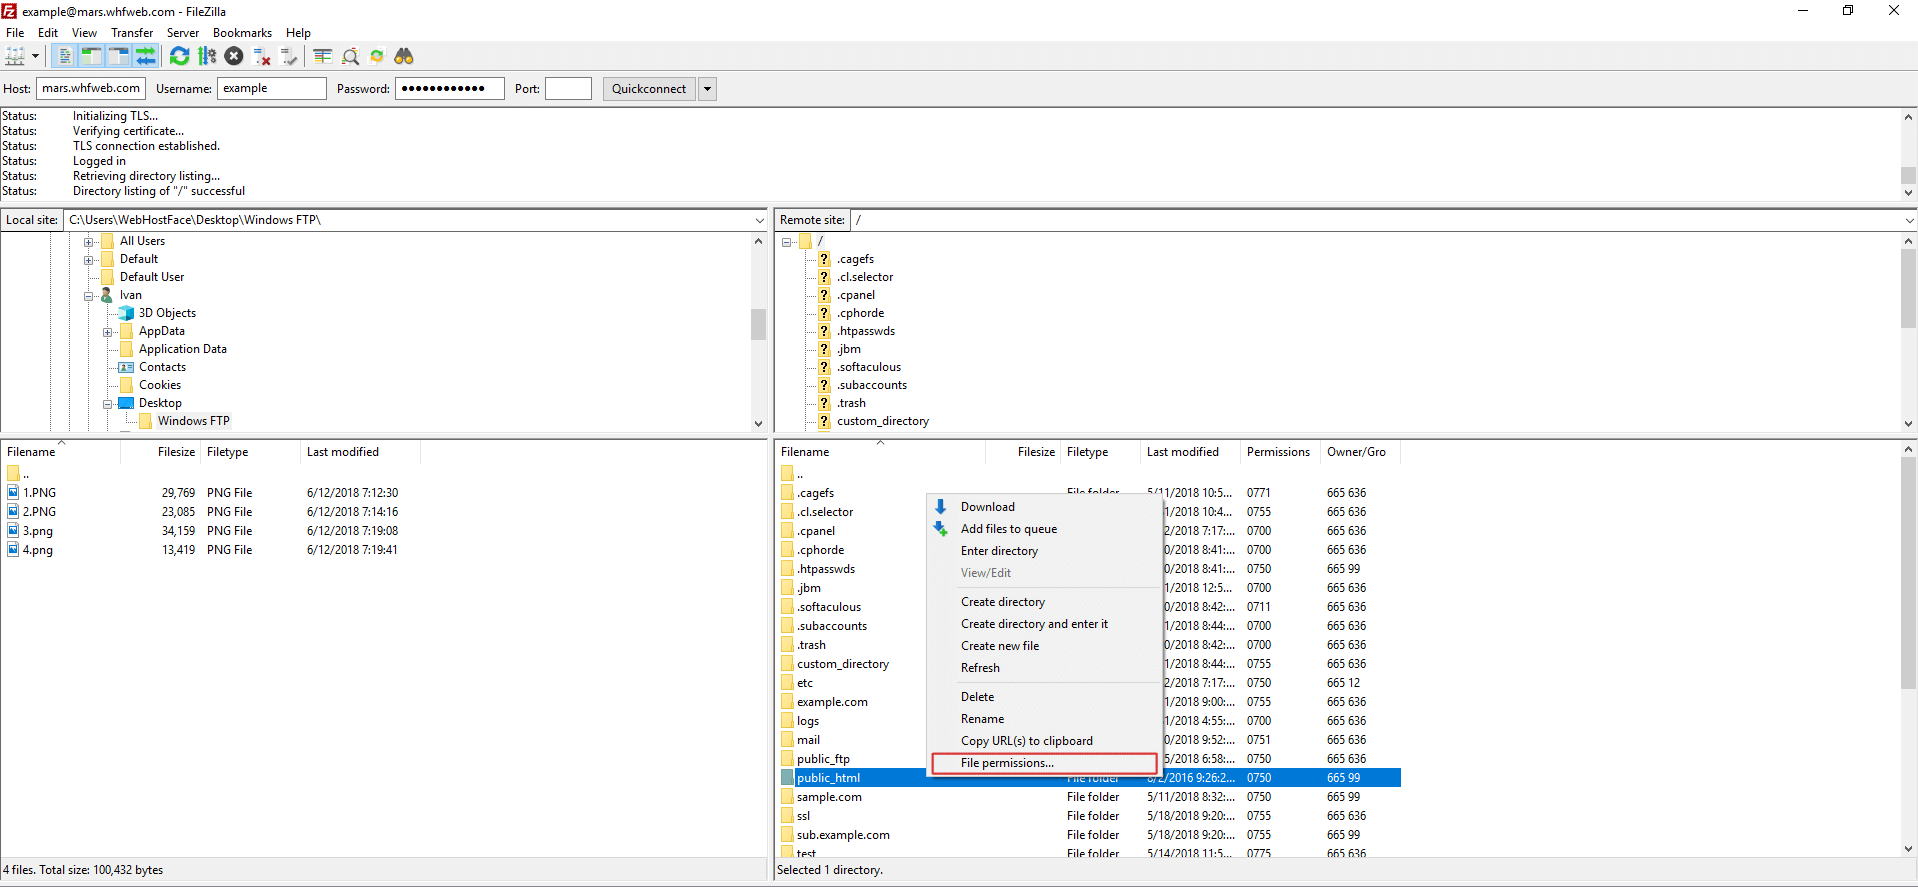Click the green Refresh file lists icon
1918x888 pixels.
point(179,56)
